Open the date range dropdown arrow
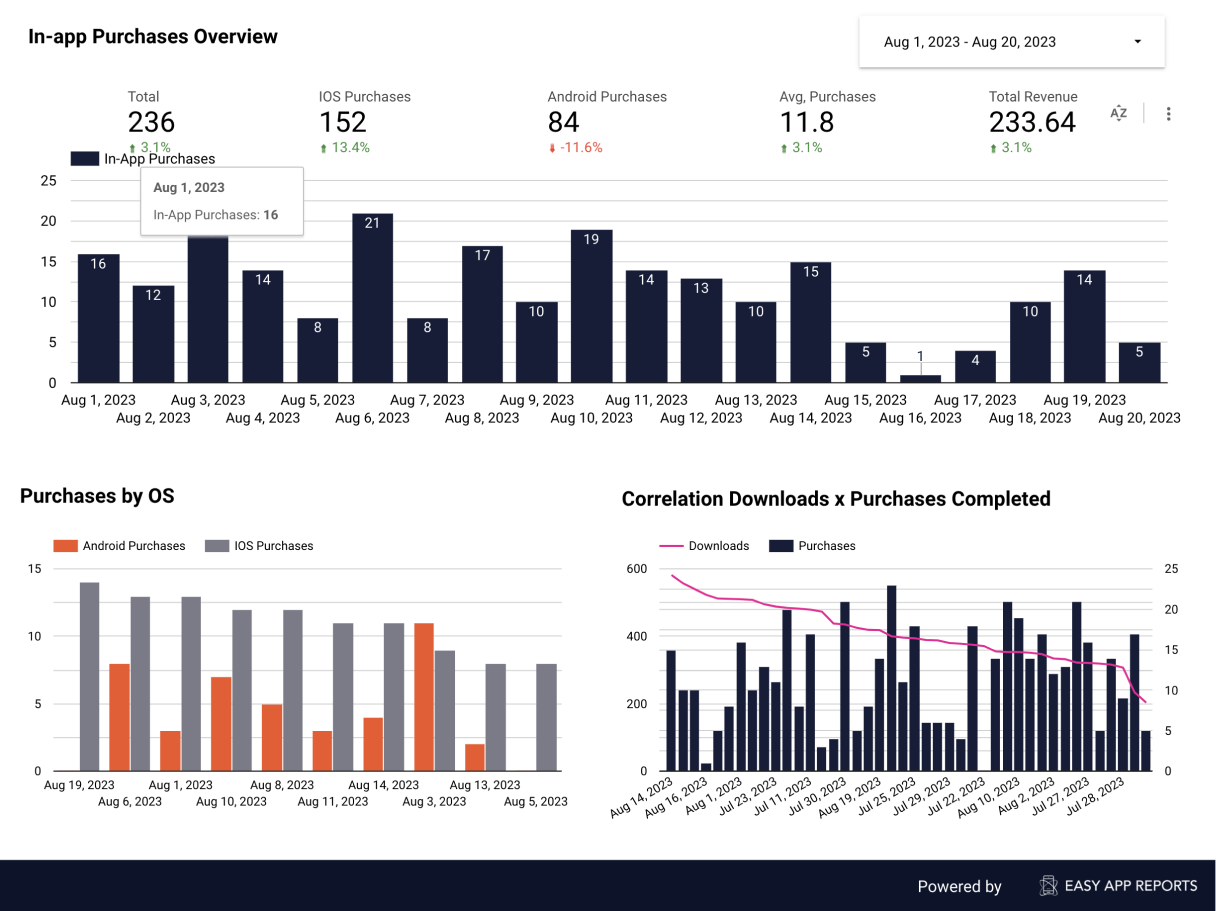This screenshot has height=911, width=1216. [x=1137, y=42]
